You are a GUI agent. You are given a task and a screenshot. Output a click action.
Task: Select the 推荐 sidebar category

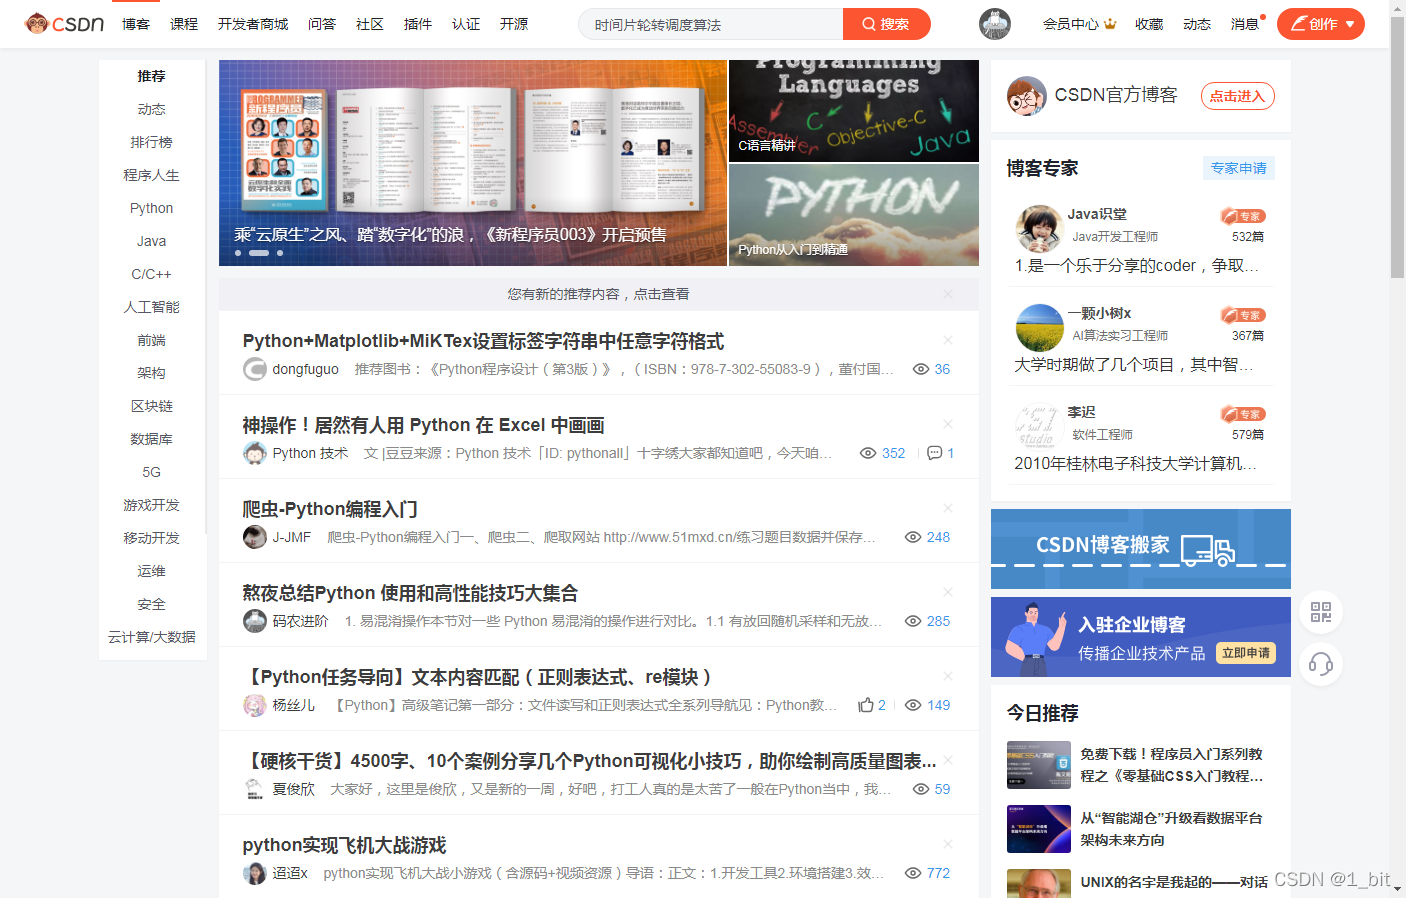[152, 76]
